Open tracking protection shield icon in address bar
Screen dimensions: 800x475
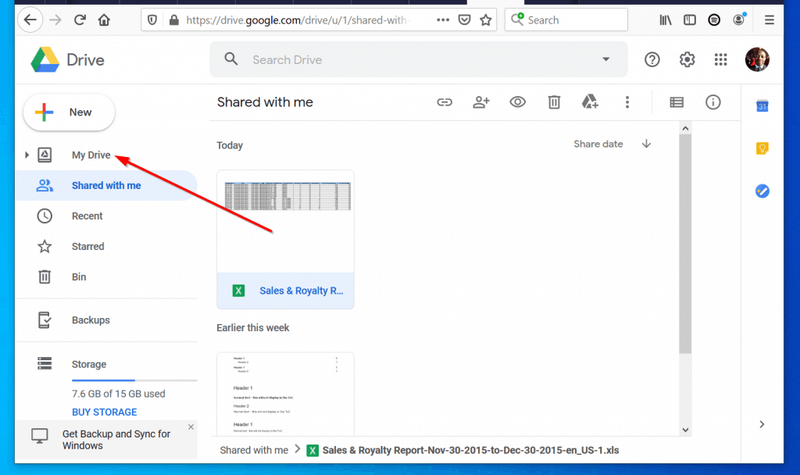click(x=152, y=20)
